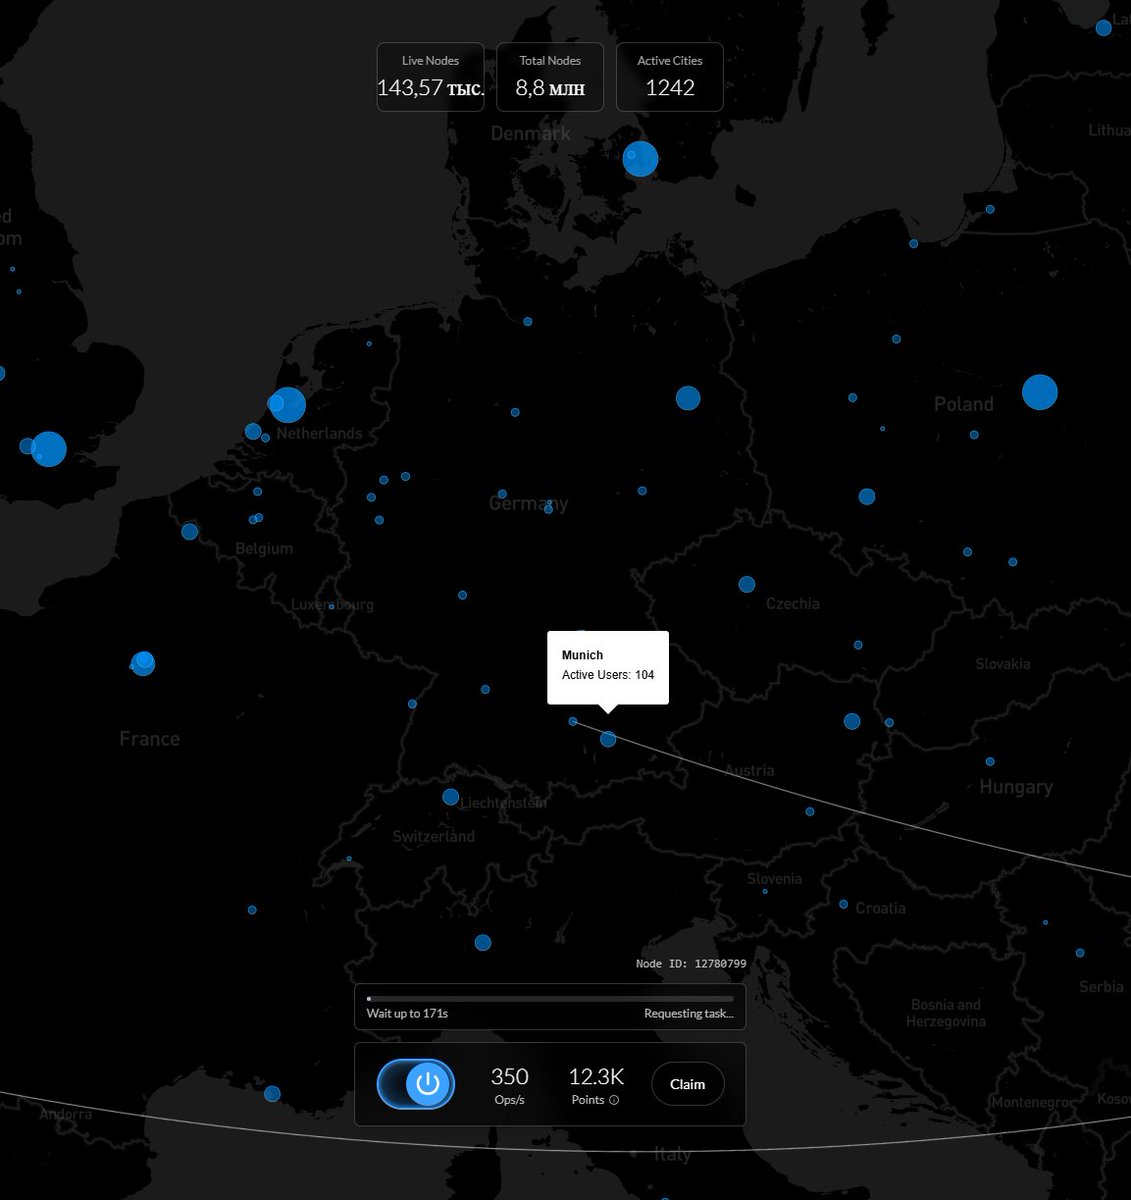Screen dimensions: 1131x1200
Task: Select the large node marker near Denmark
Action: (640, 158)
